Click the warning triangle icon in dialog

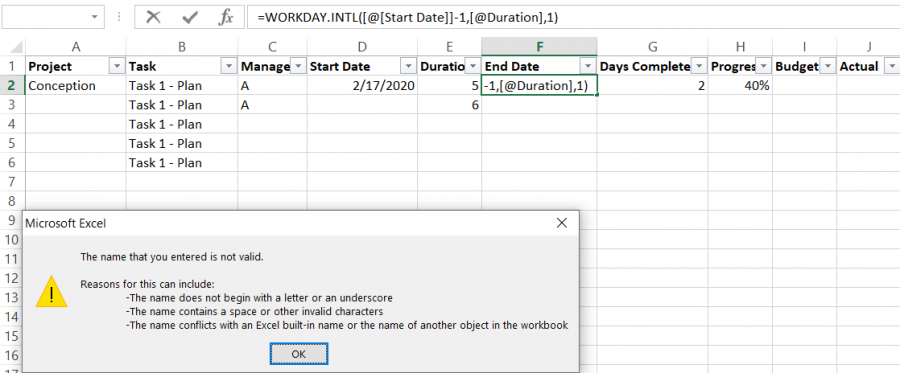coord(51,291)
